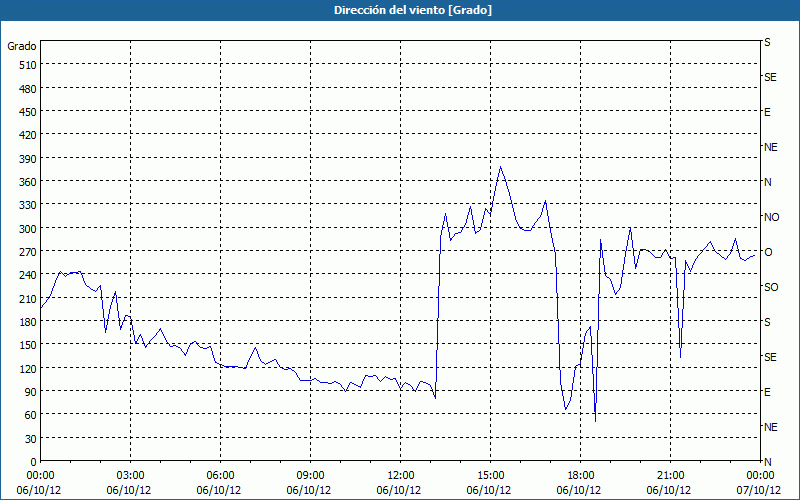This screenshot has width=800, height=500.
Task: Click the 330 axis value
Action: [28, 205]
